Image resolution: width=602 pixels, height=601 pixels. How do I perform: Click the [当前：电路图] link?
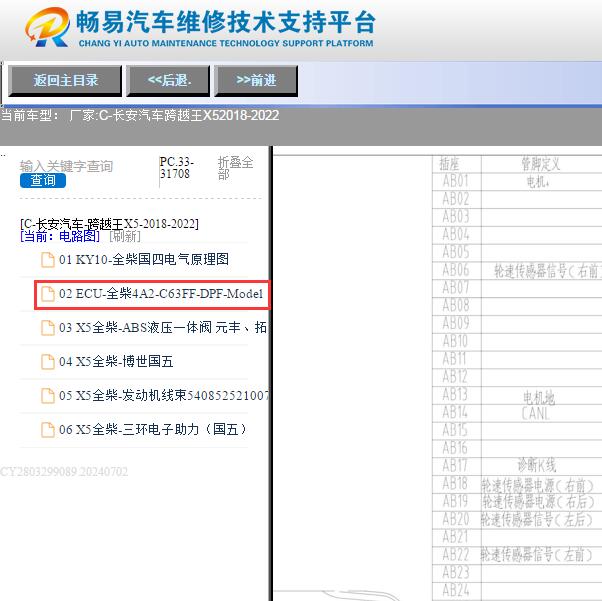[x=60, y=236]
